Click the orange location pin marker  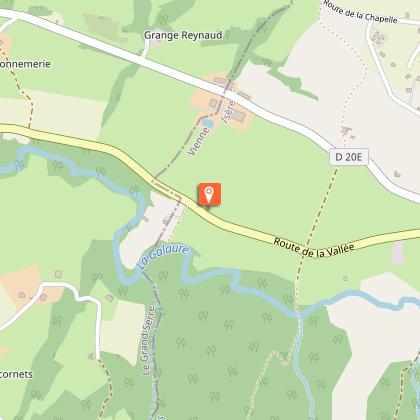[209, 194]
